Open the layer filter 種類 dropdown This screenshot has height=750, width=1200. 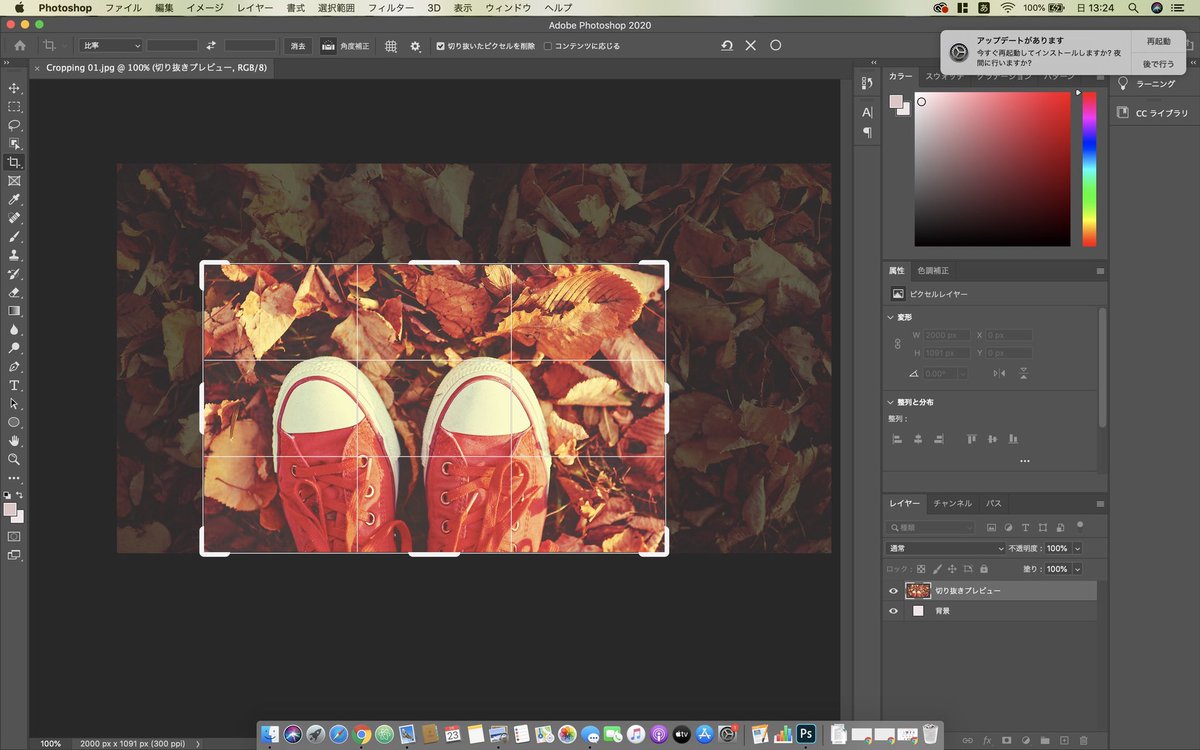point(930,527)
